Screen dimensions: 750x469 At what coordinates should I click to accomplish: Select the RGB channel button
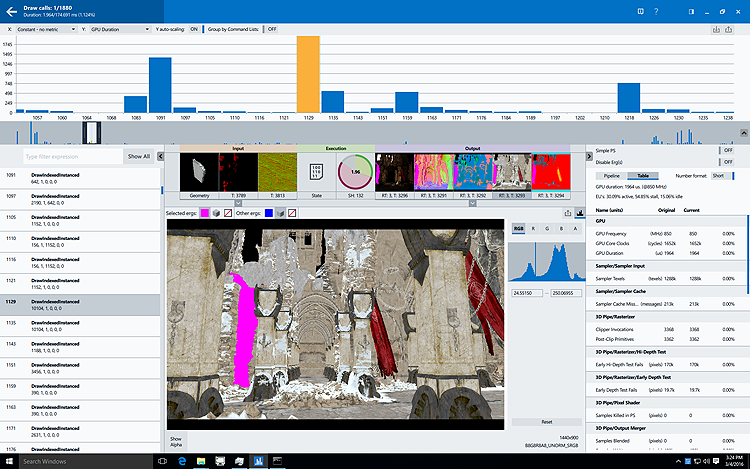pyautogui.click(x=518, y=229)
